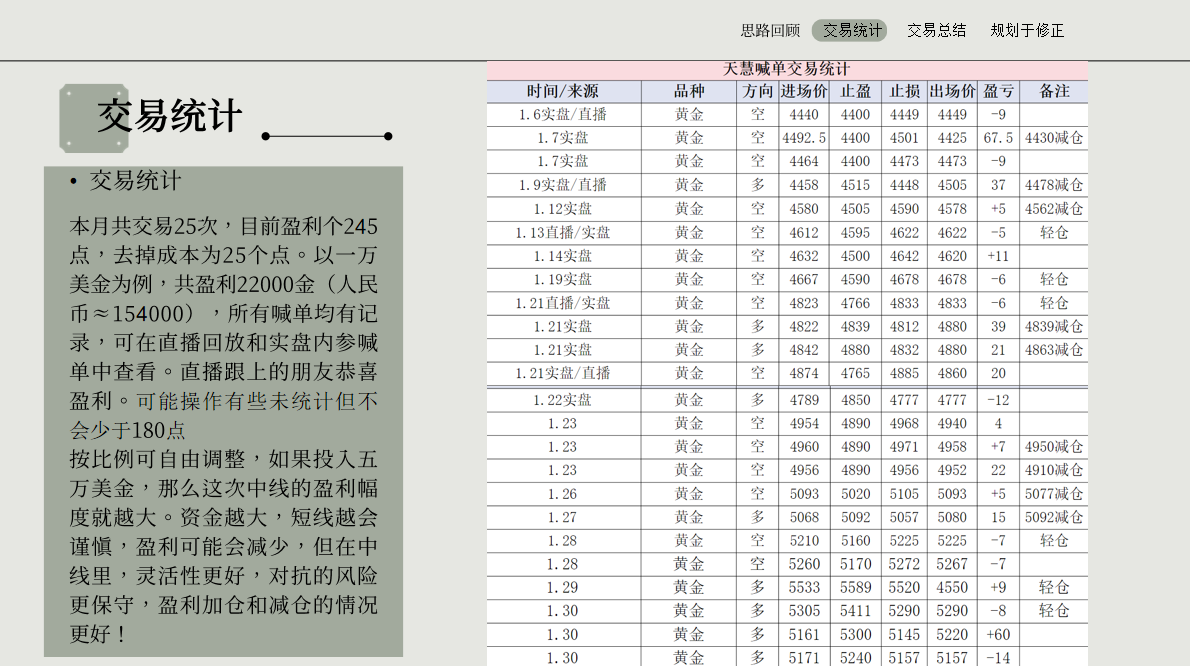
Task: Click entry price 5171 cell
Action: [x=804, y=658]
